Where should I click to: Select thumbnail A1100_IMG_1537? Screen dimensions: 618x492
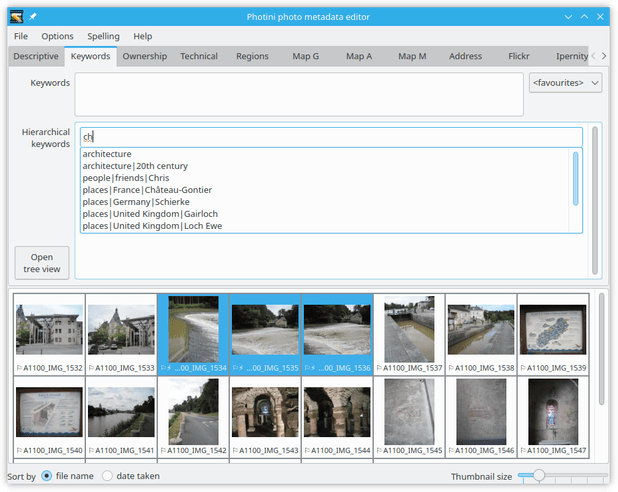click(409, 333)
